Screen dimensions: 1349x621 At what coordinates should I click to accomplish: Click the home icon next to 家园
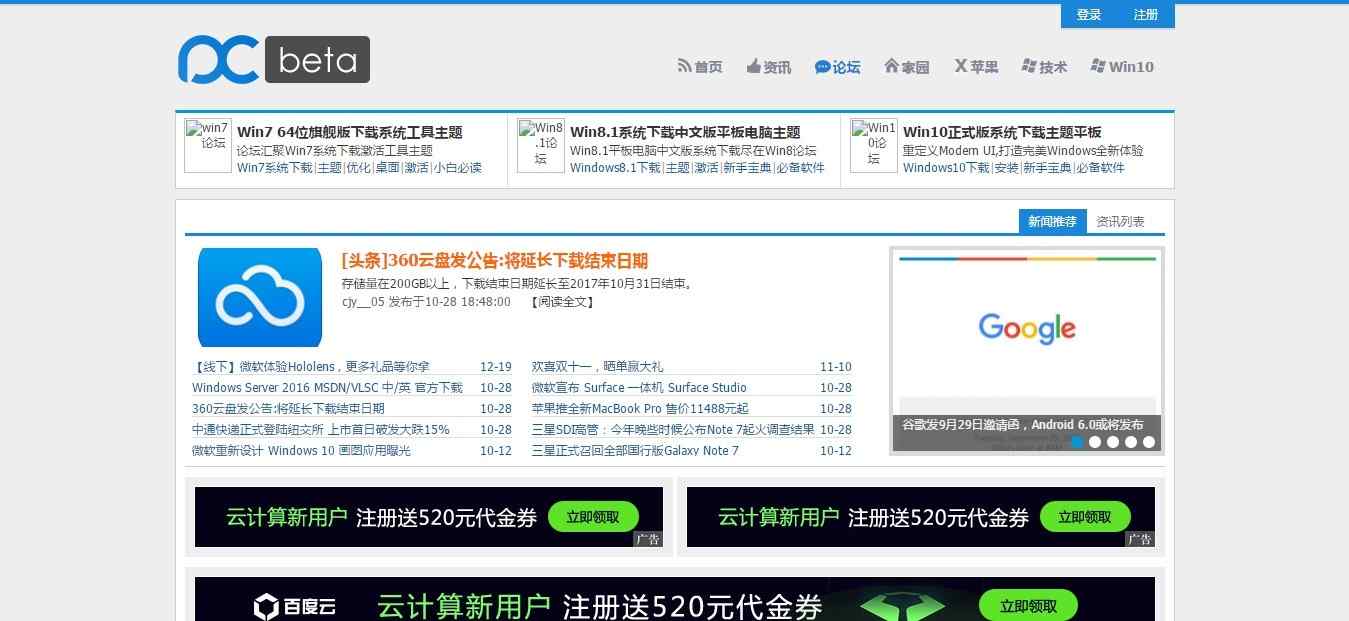[891, 66]
